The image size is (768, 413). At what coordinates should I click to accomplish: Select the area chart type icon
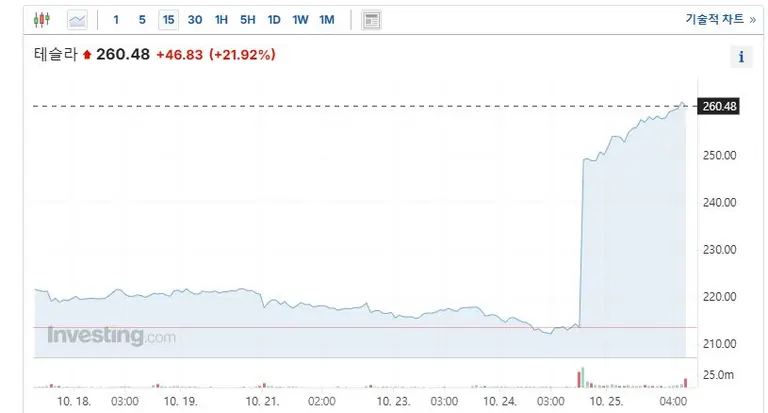point(77,20)
